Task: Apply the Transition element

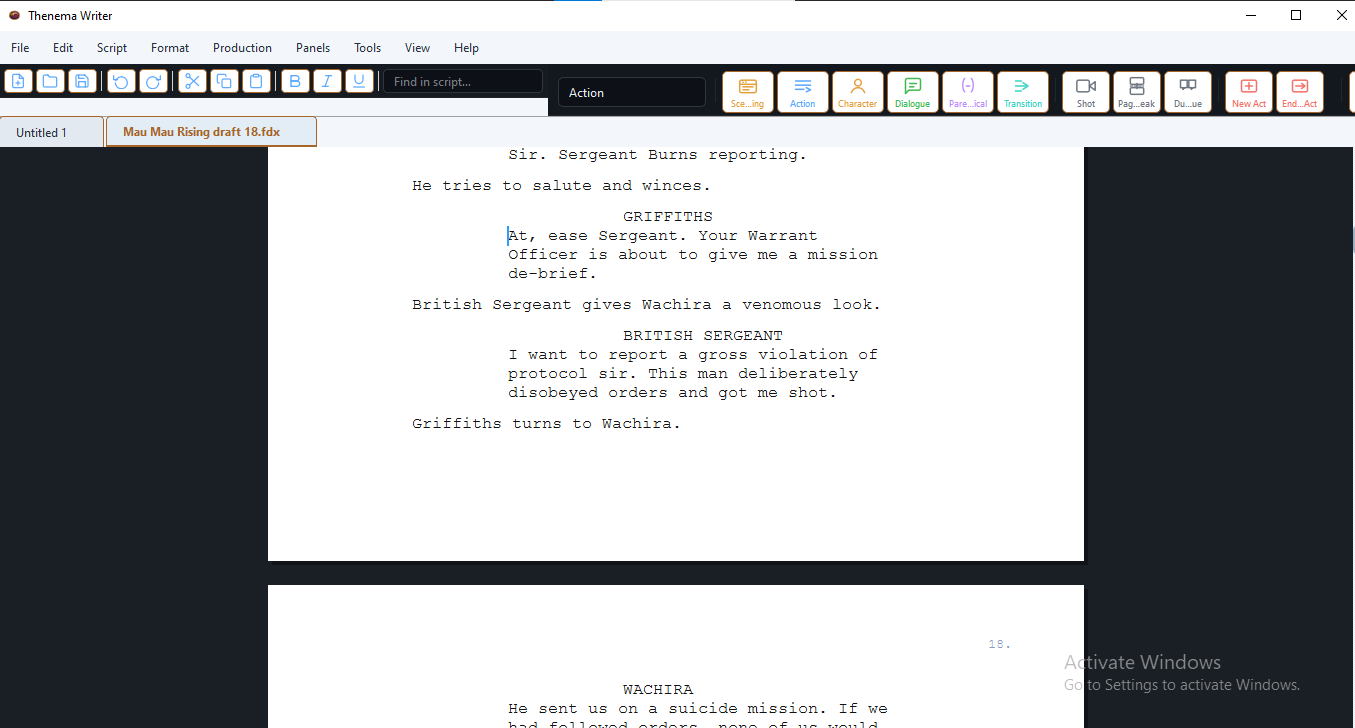Action: point(1023,92)
